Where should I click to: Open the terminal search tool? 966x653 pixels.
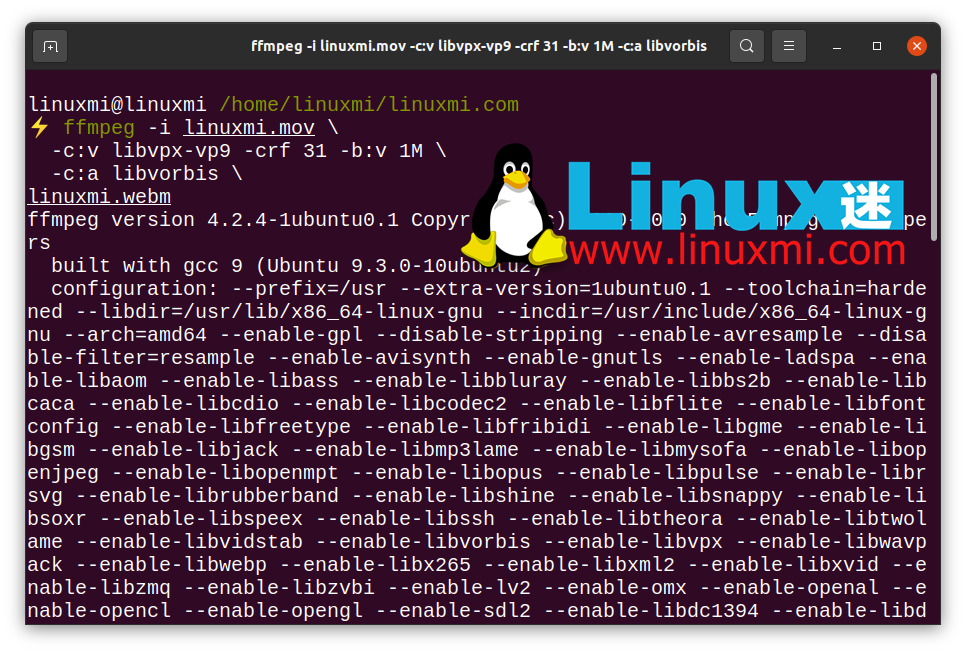[x=746, y=46]
